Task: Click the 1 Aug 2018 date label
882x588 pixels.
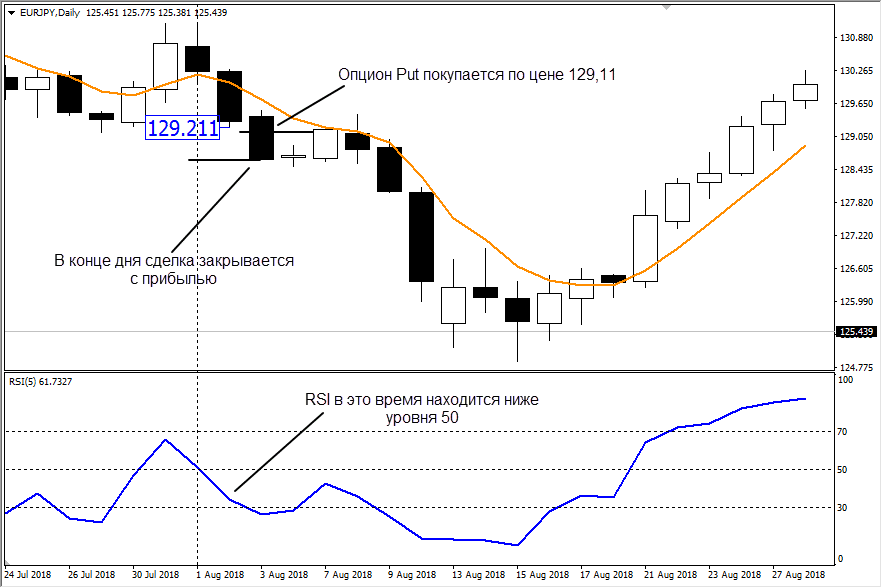Action: click(x=220, y=575)
